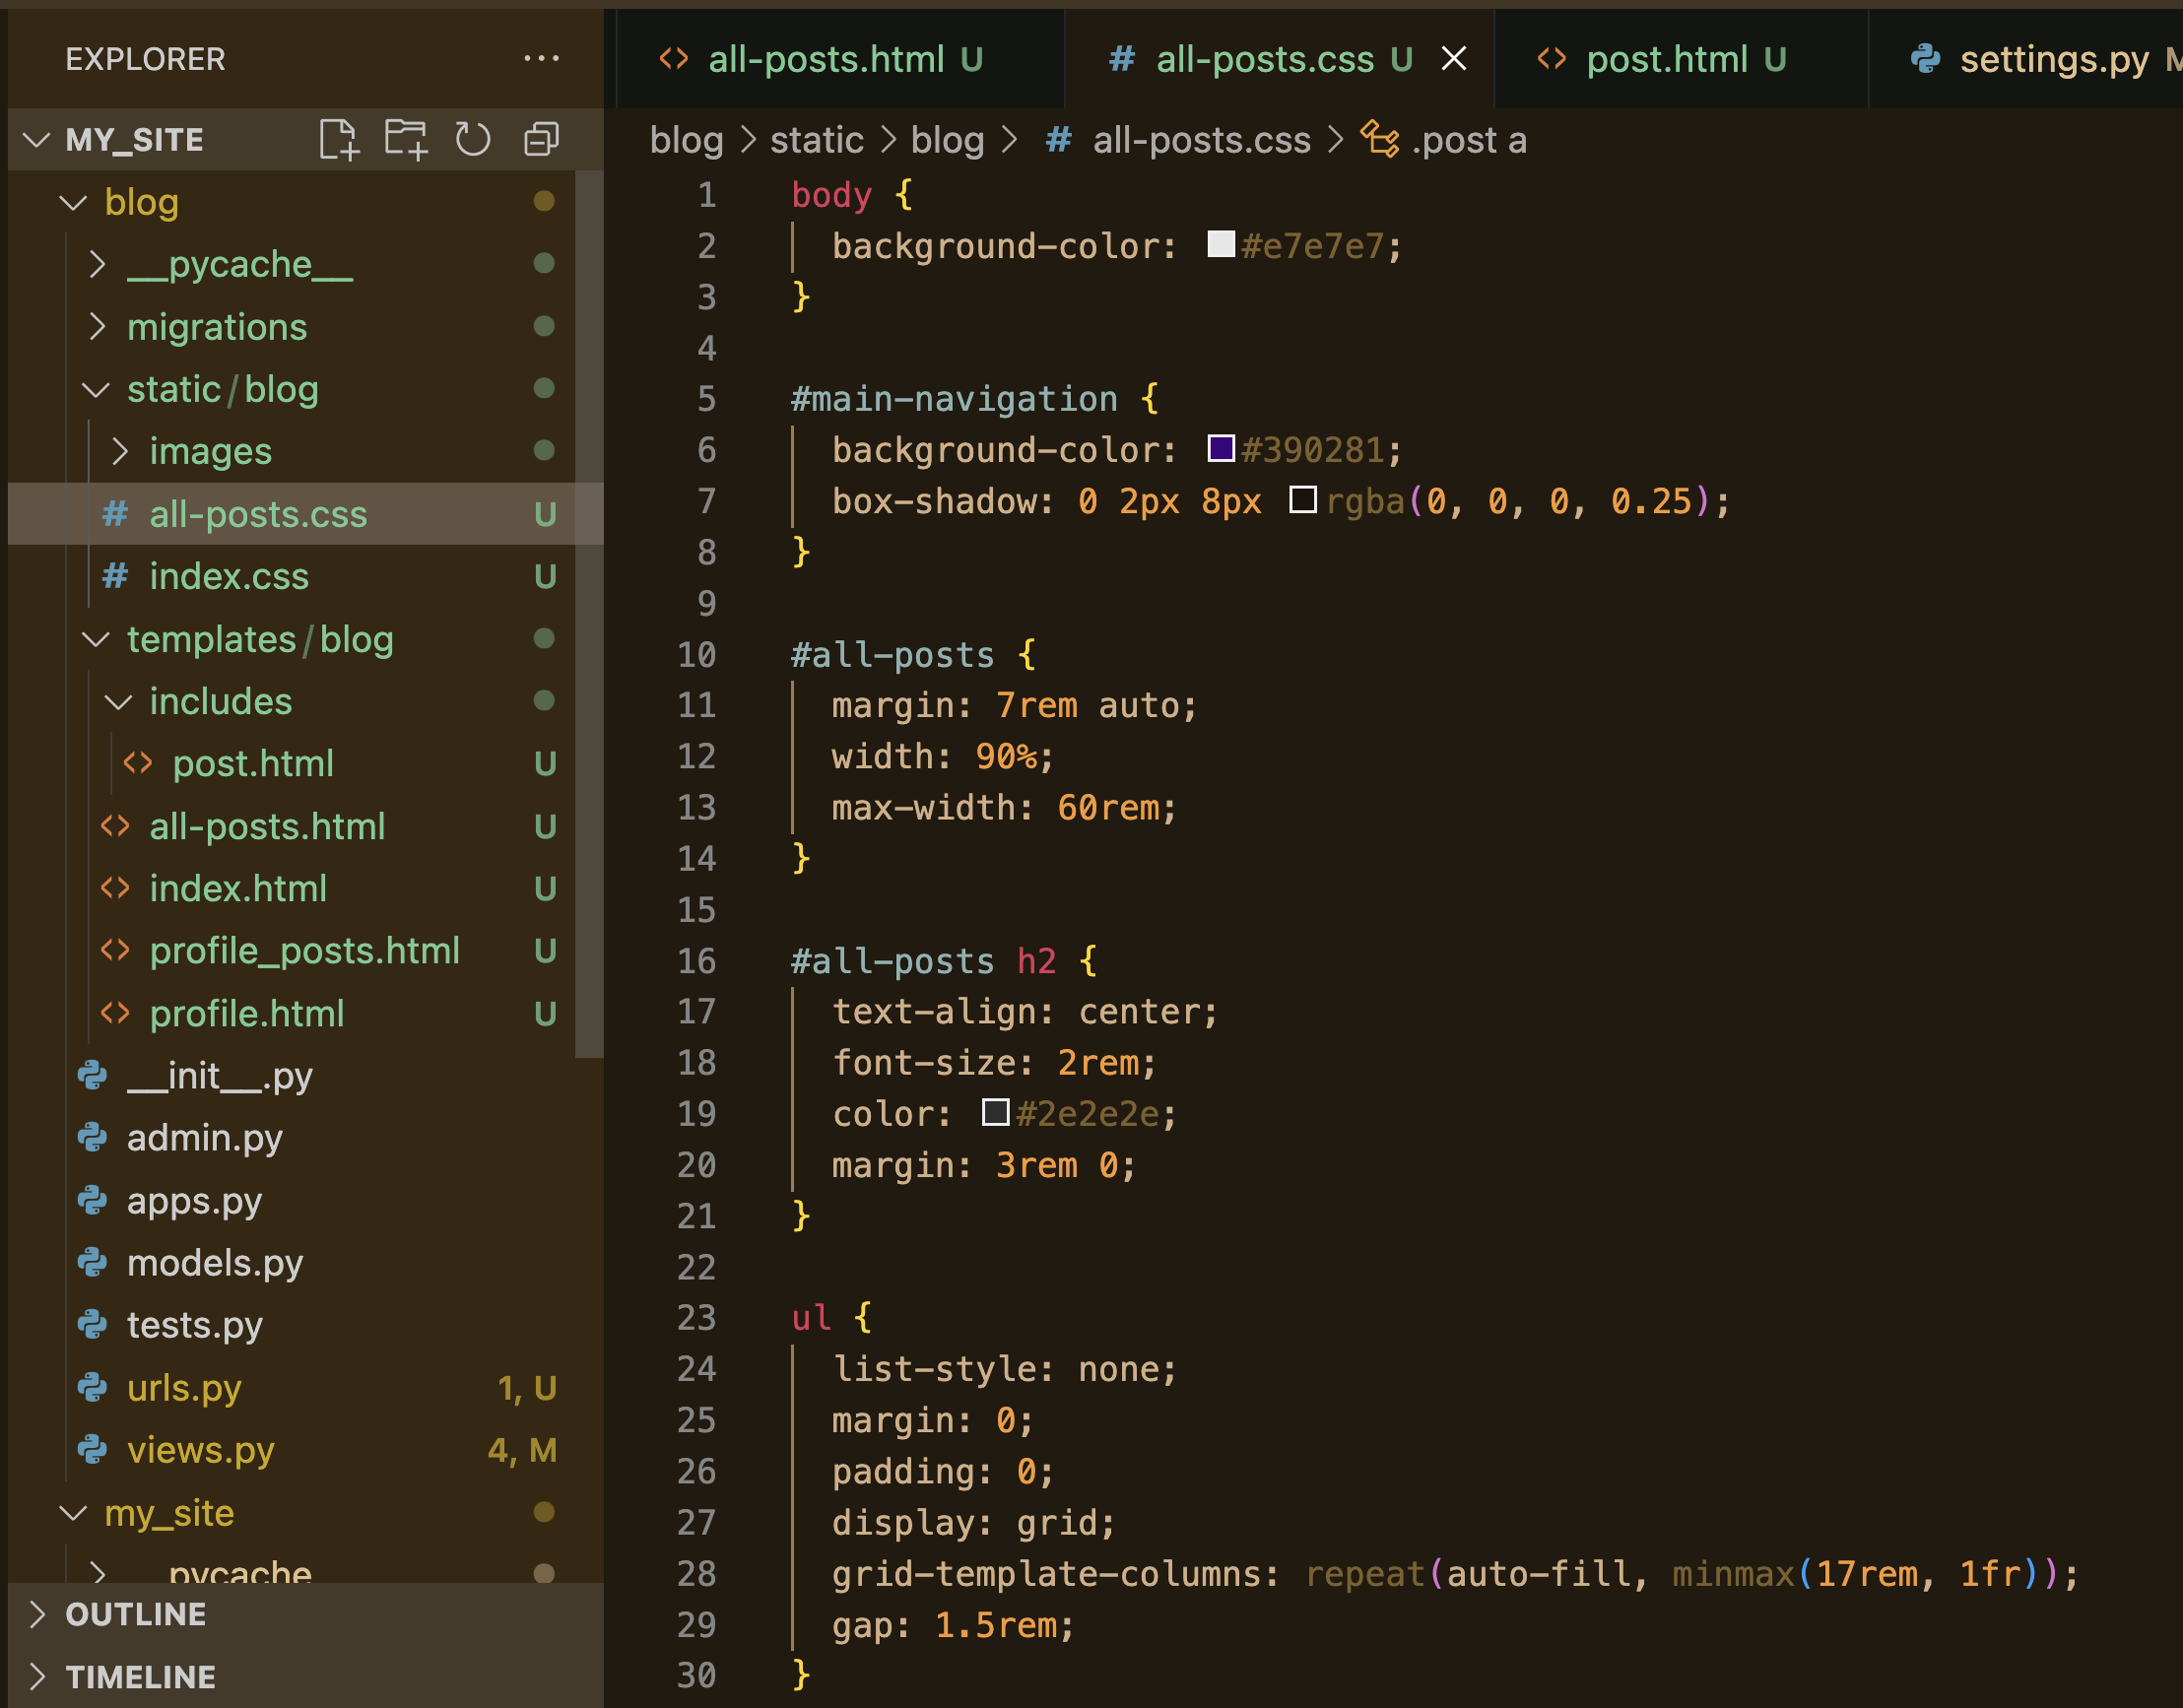Click the New File icon in explorer
2183x1708 pixels.
point(338,139)
